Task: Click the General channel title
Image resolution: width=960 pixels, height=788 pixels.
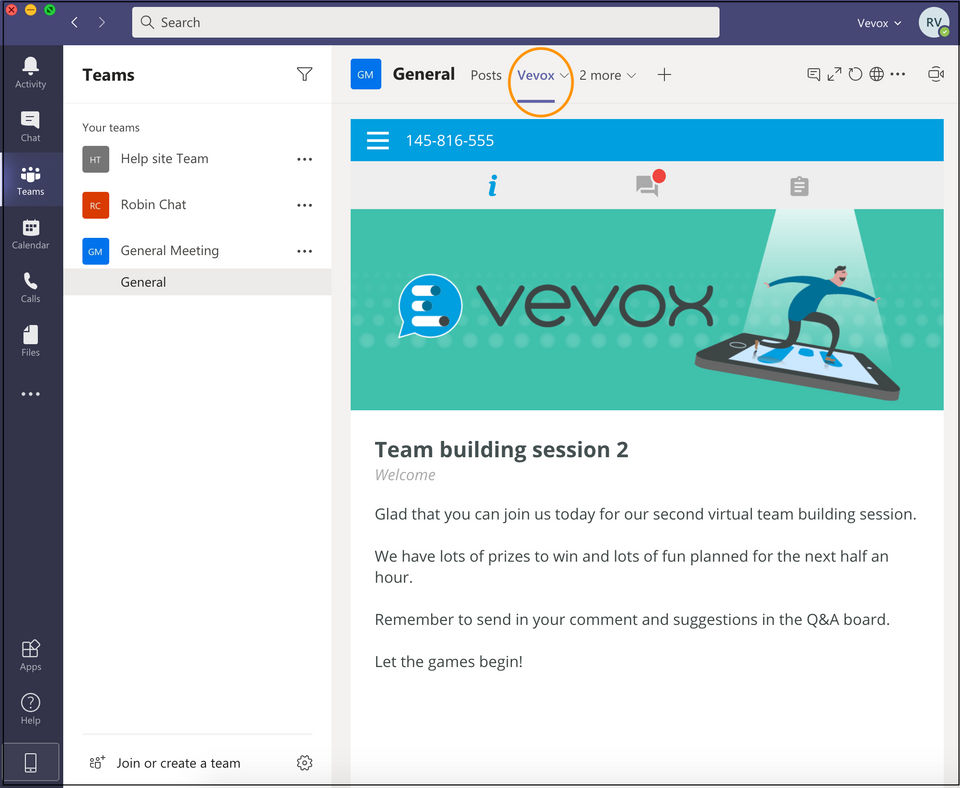Action: coord(424,74)
